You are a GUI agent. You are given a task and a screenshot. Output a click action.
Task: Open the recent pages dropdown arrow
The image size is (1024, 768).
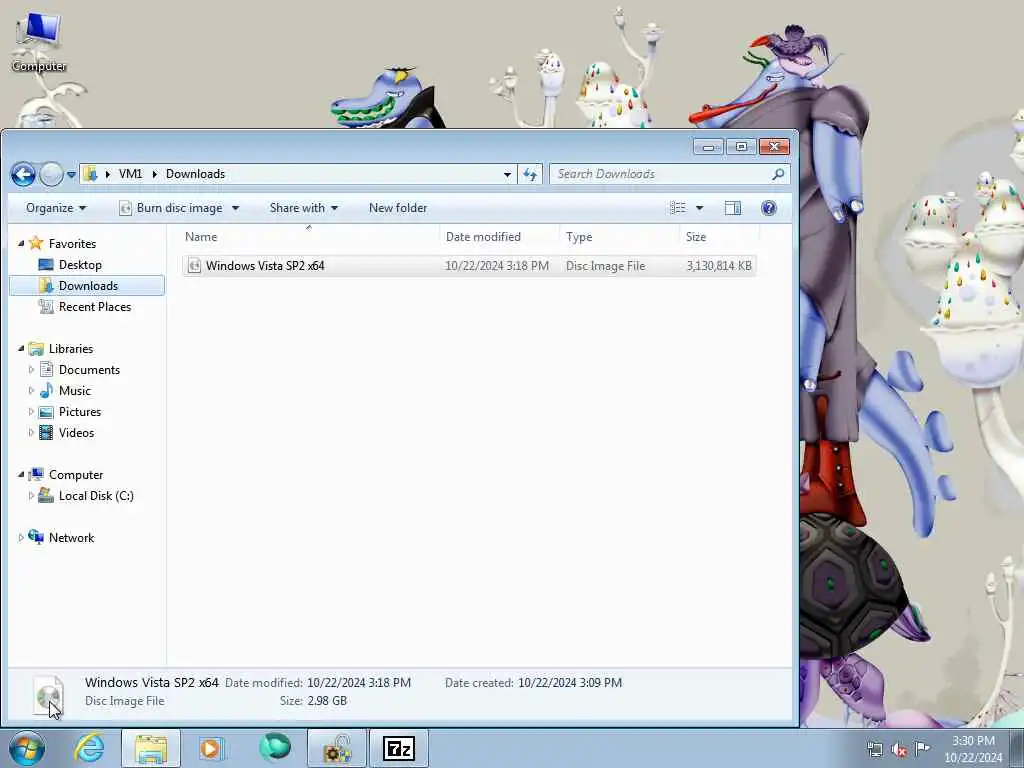tap(71, 174)
